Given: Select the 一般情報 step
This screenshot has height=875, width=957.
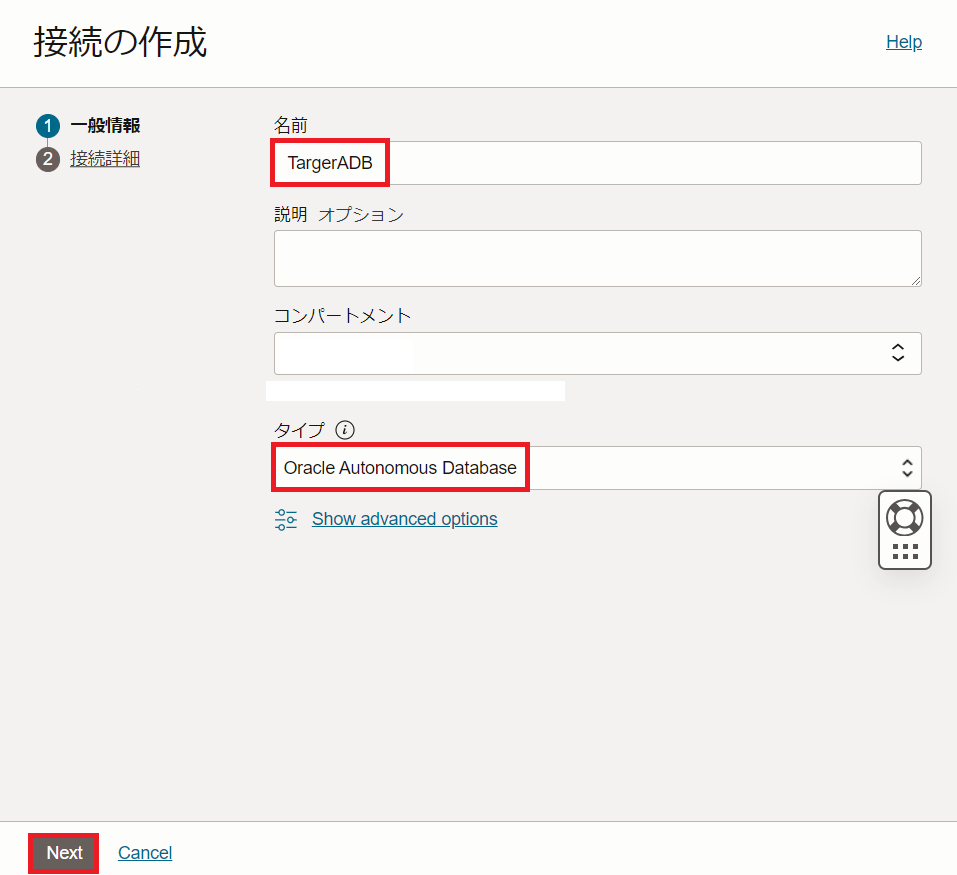Looking at the screenshot, I should (105, 126).
